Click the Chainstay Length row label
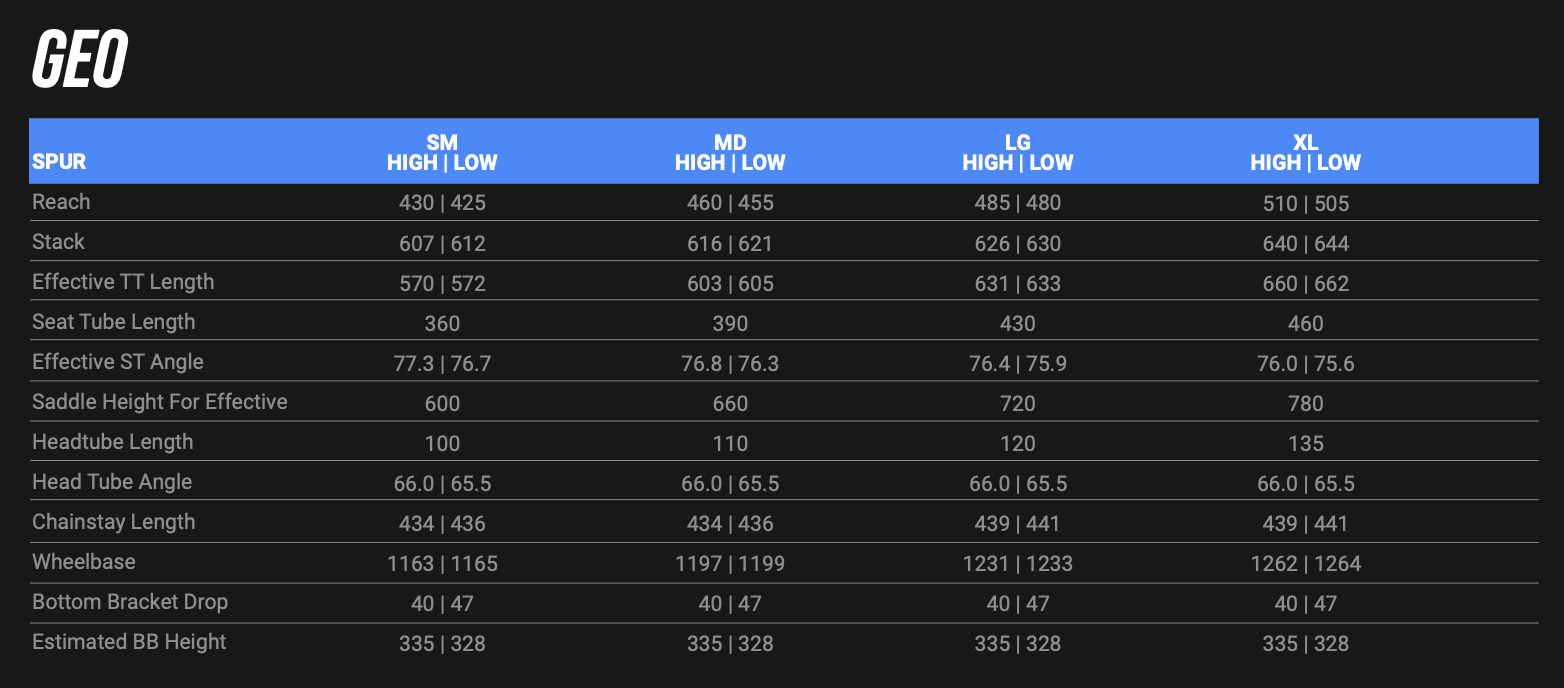 click(113, 522)
